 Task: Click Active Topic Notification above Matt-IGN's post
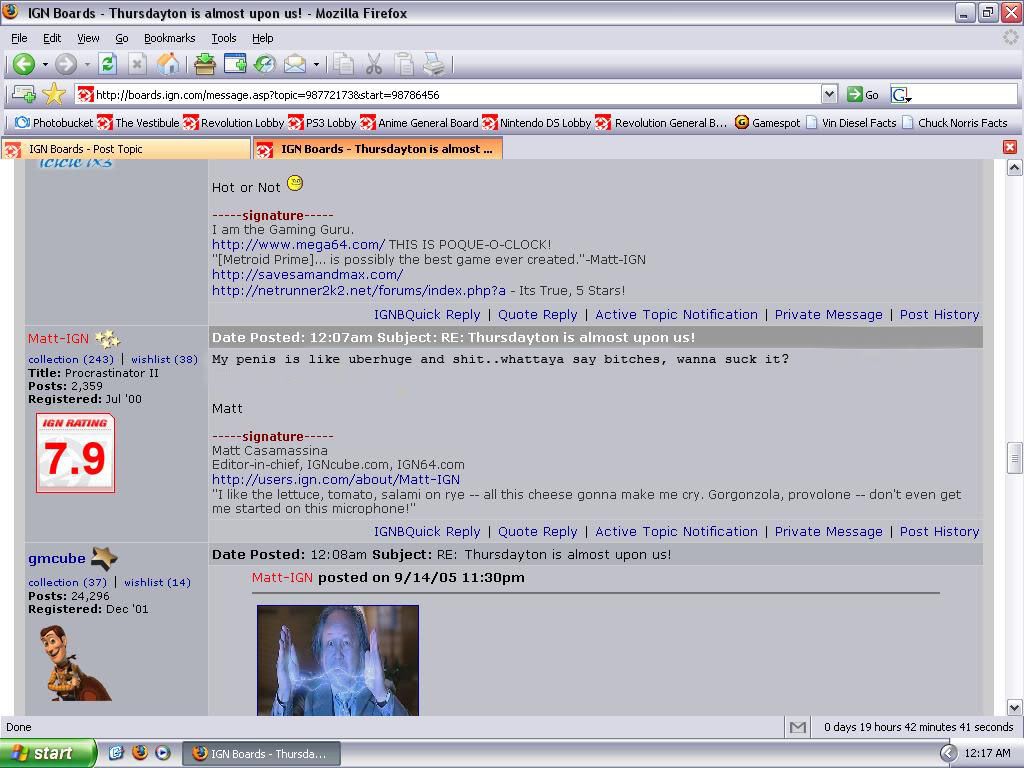pyautogui.click(x=676, y=314)
